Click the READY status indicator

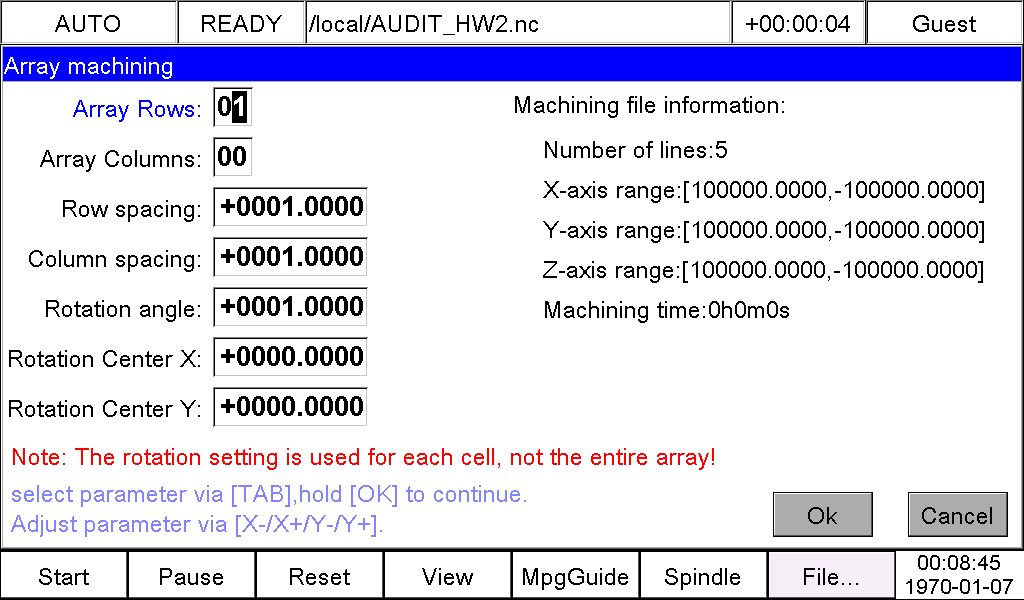click(241, 24)
